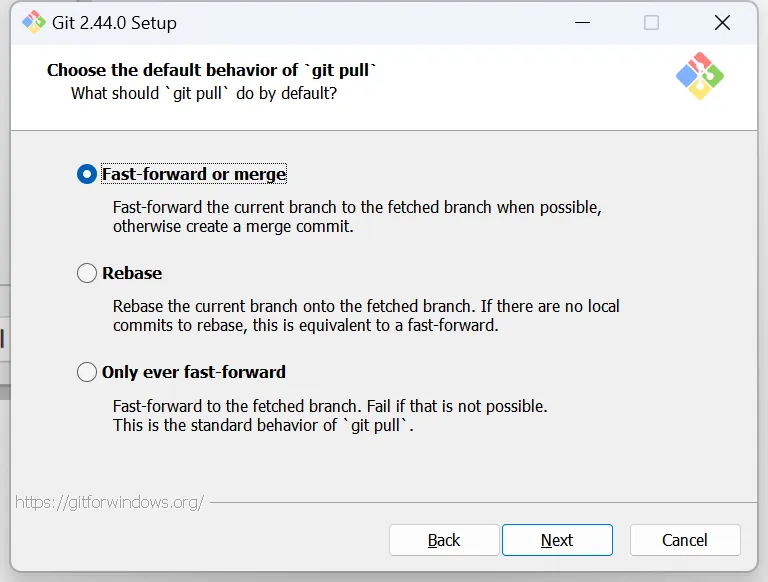Image resolution: width=768 pixels, height=582 pixels.
Task: Go to the previous step with Back
Action: pyautogui.click(x=444, y=540)
